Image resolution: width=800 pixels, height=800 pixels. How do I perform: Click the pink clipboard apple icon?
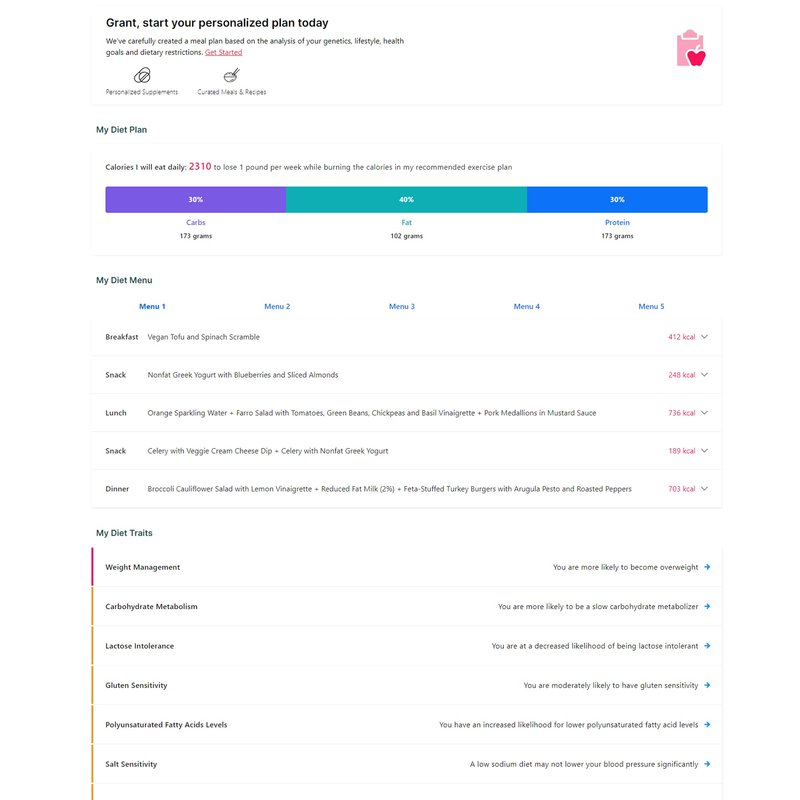point(691,48)
